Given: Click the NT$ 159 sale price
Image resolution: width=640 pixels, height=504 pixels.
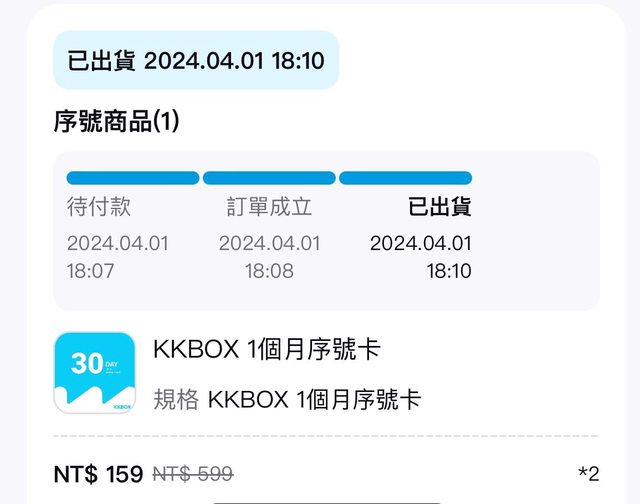Looking at the screenshot, I should [98, 474].
